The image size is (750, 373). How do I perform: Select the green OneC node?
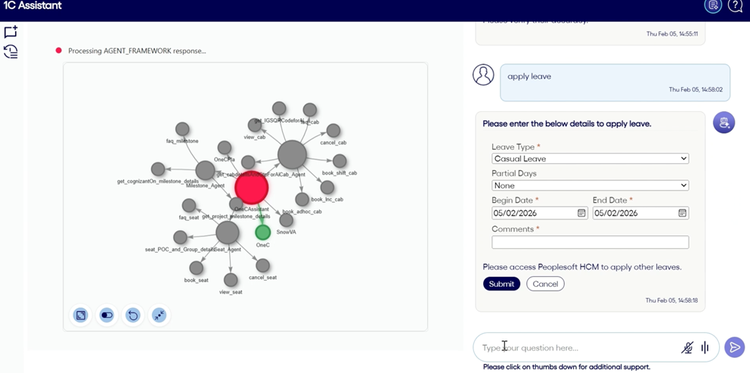point(263,232)
